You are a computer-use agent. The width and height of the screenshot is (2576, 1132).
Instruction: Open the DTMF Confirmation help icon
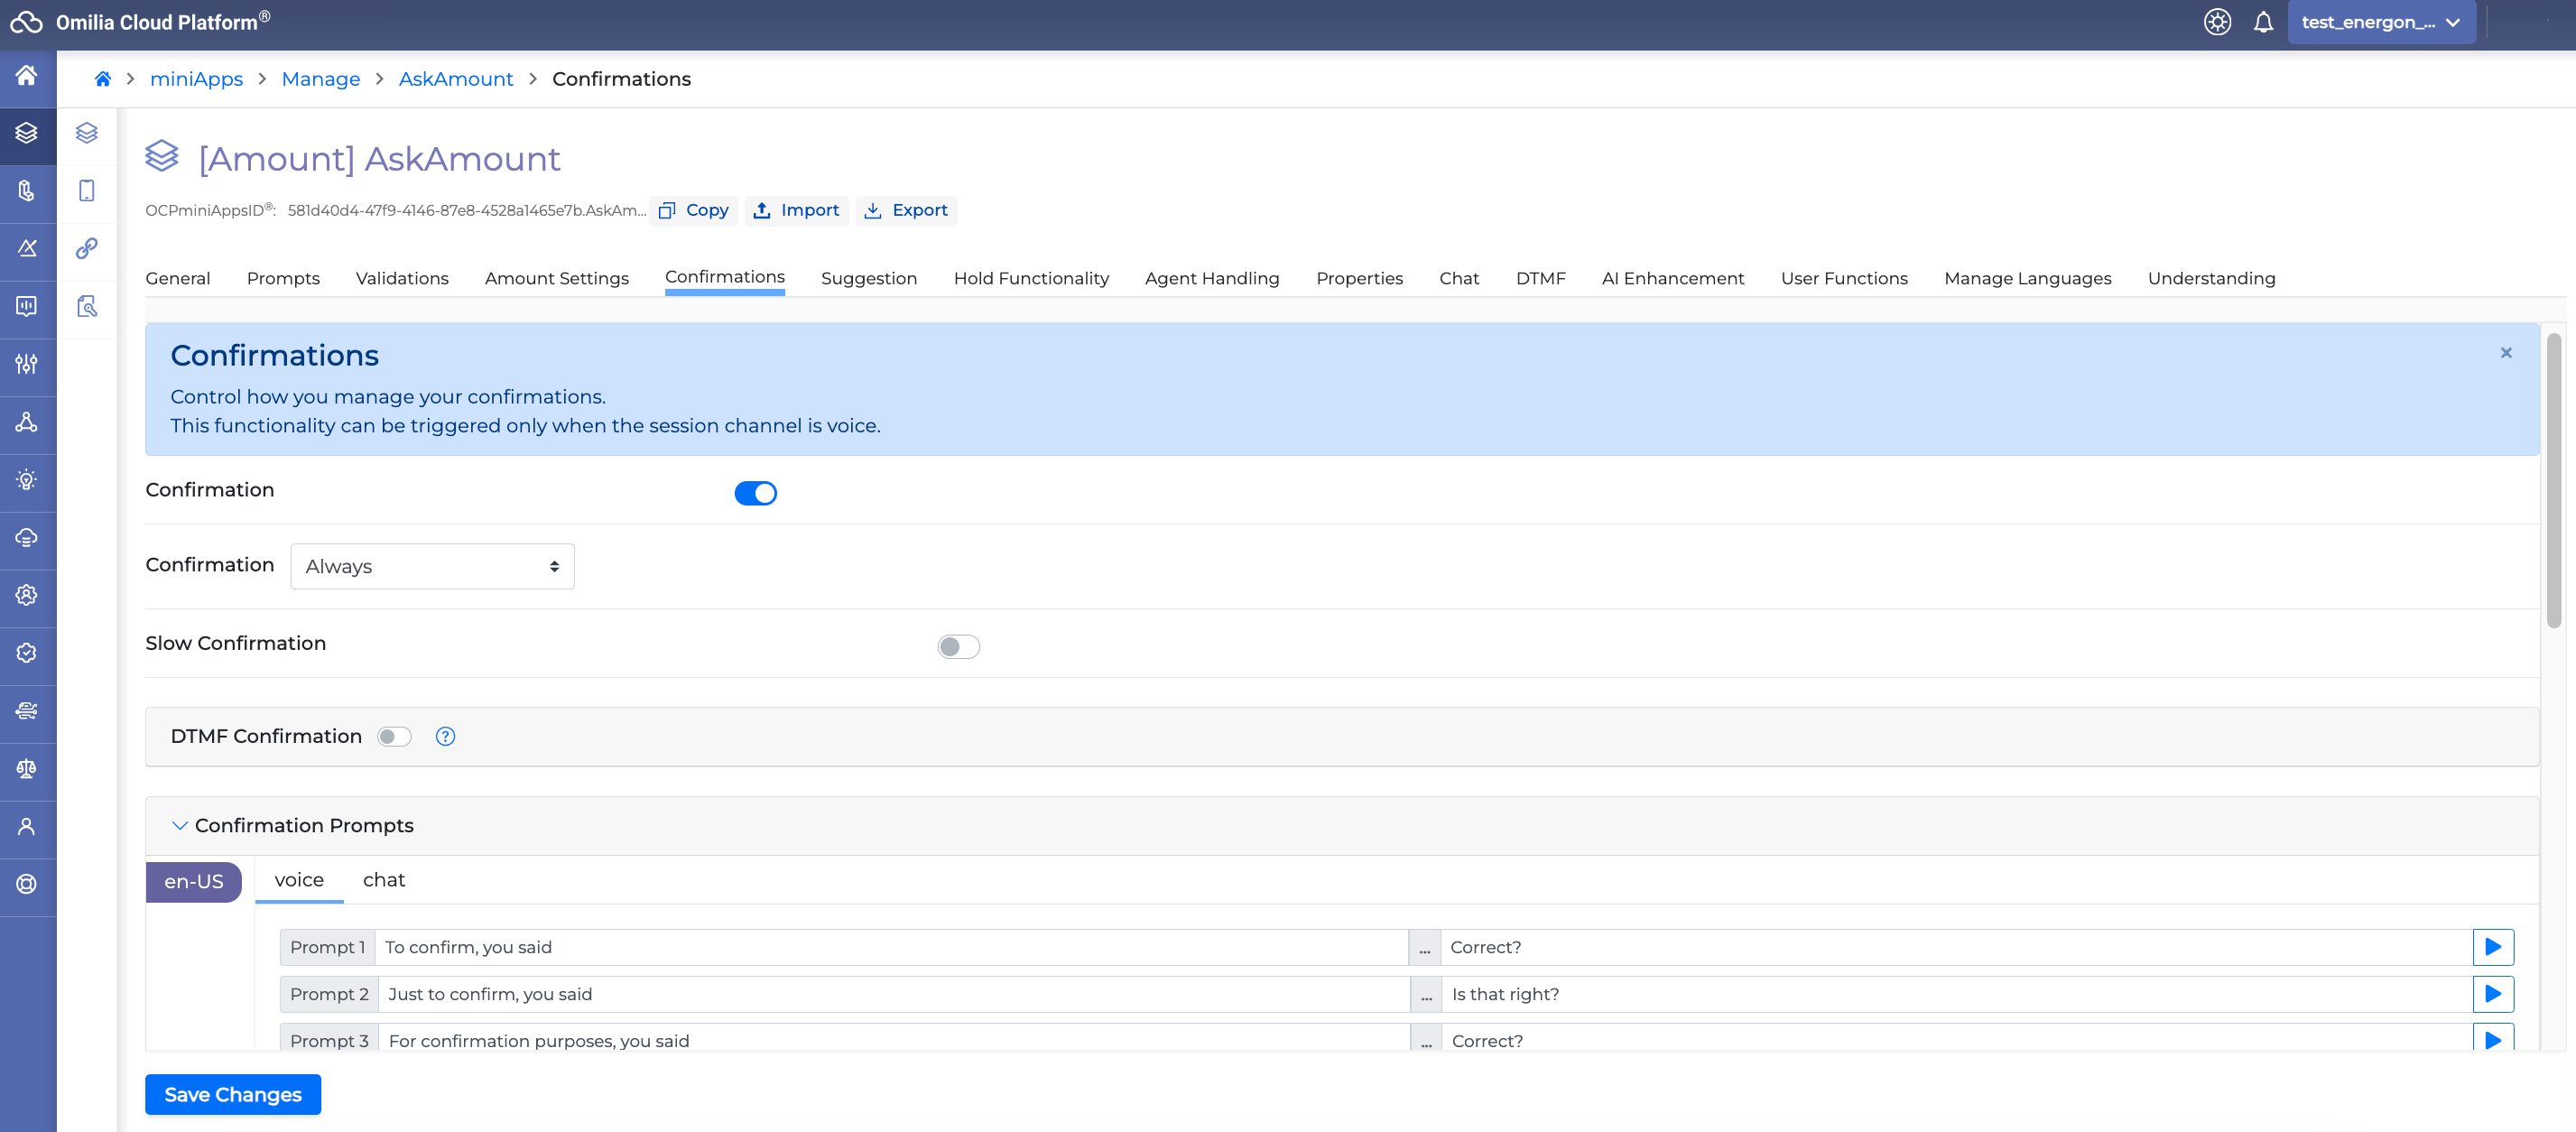445,736
